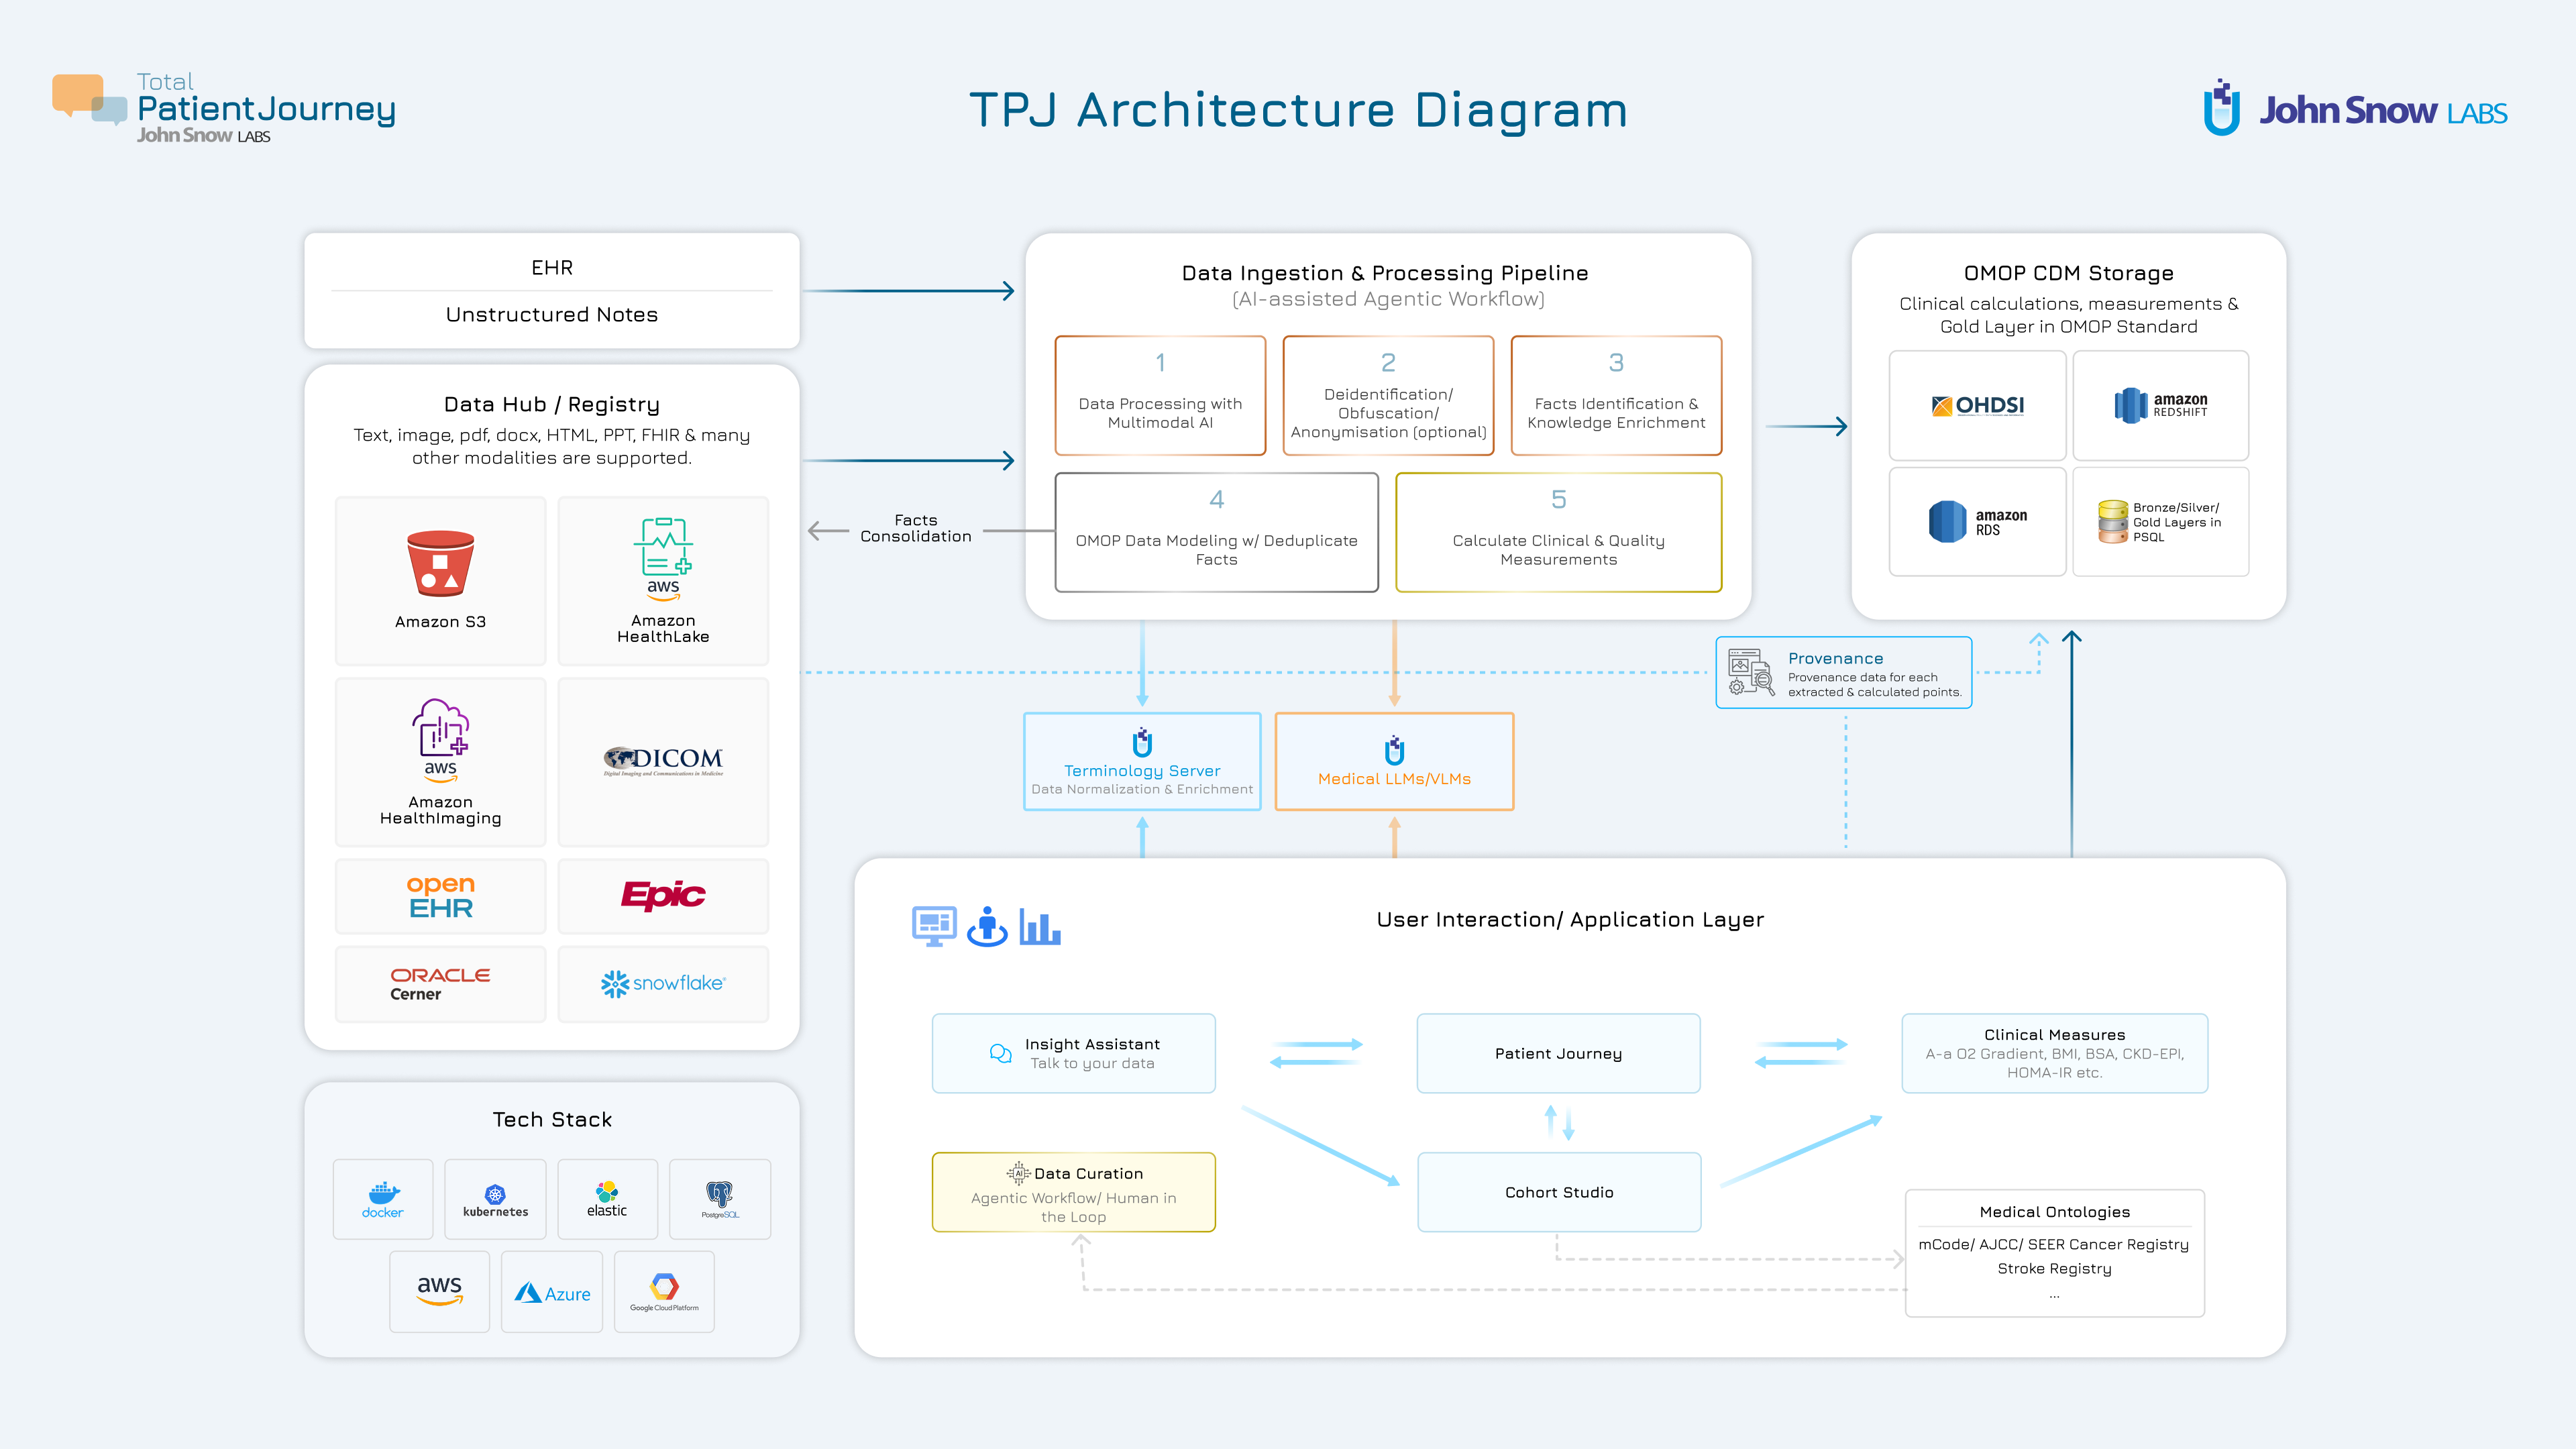Click the Data Curation AI chip icon
Viewport: 2576px width, 1449px height.
point(1018,1173)
